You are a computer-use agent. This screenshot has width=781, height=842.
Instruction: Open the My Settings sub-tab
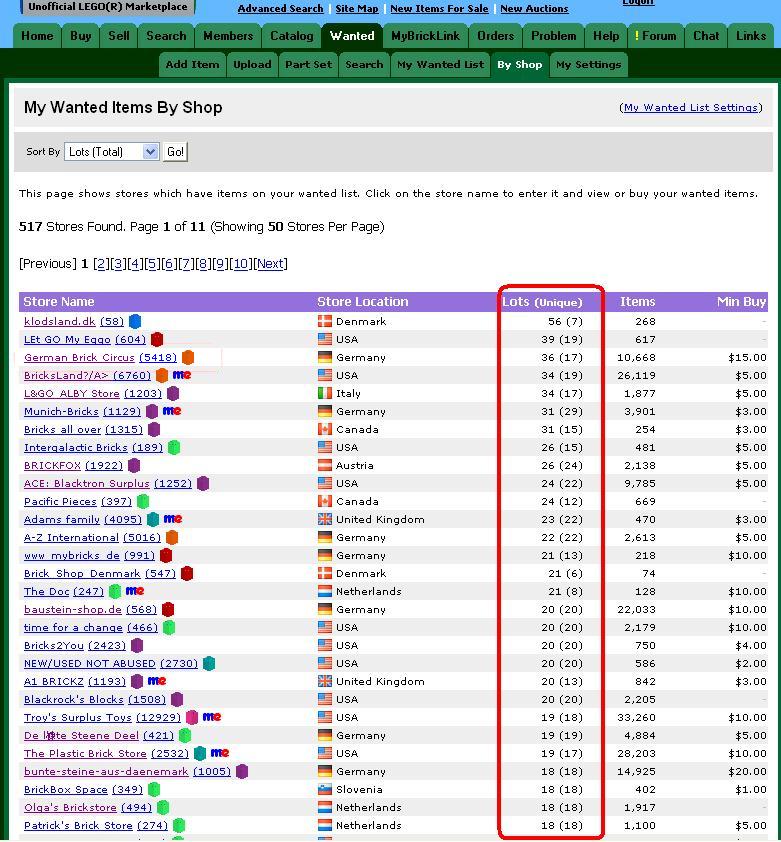pos(589,64)
